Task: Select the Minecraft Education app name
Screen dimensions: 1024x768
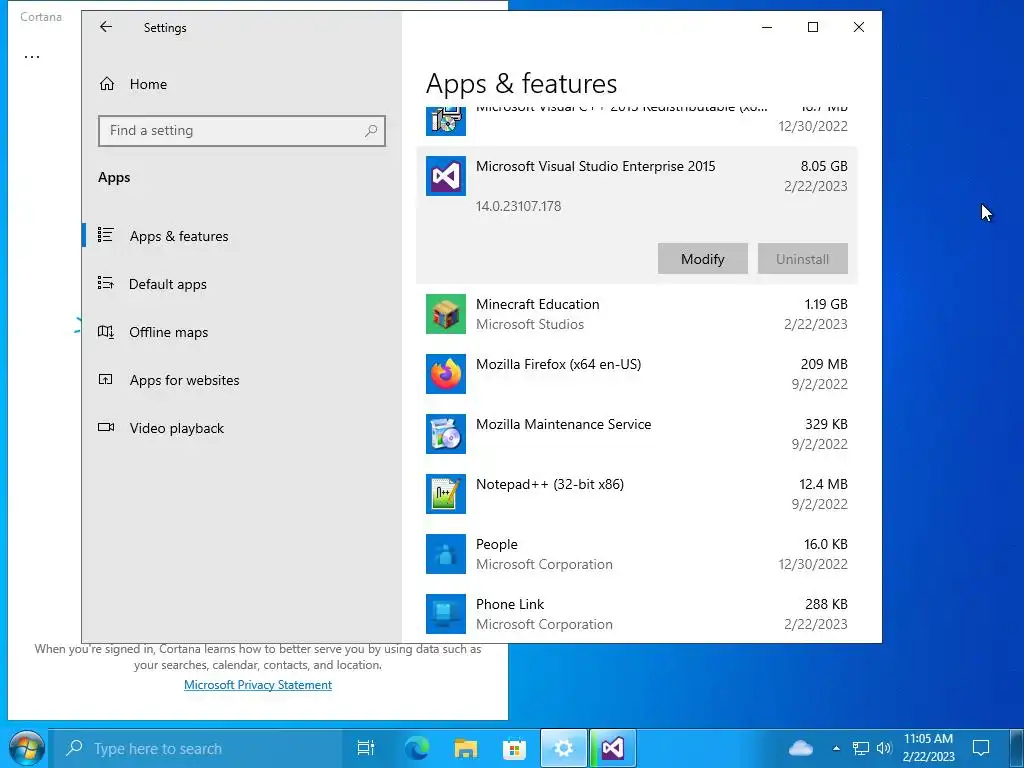Action: pyautogui.click(x=537, y=304)
